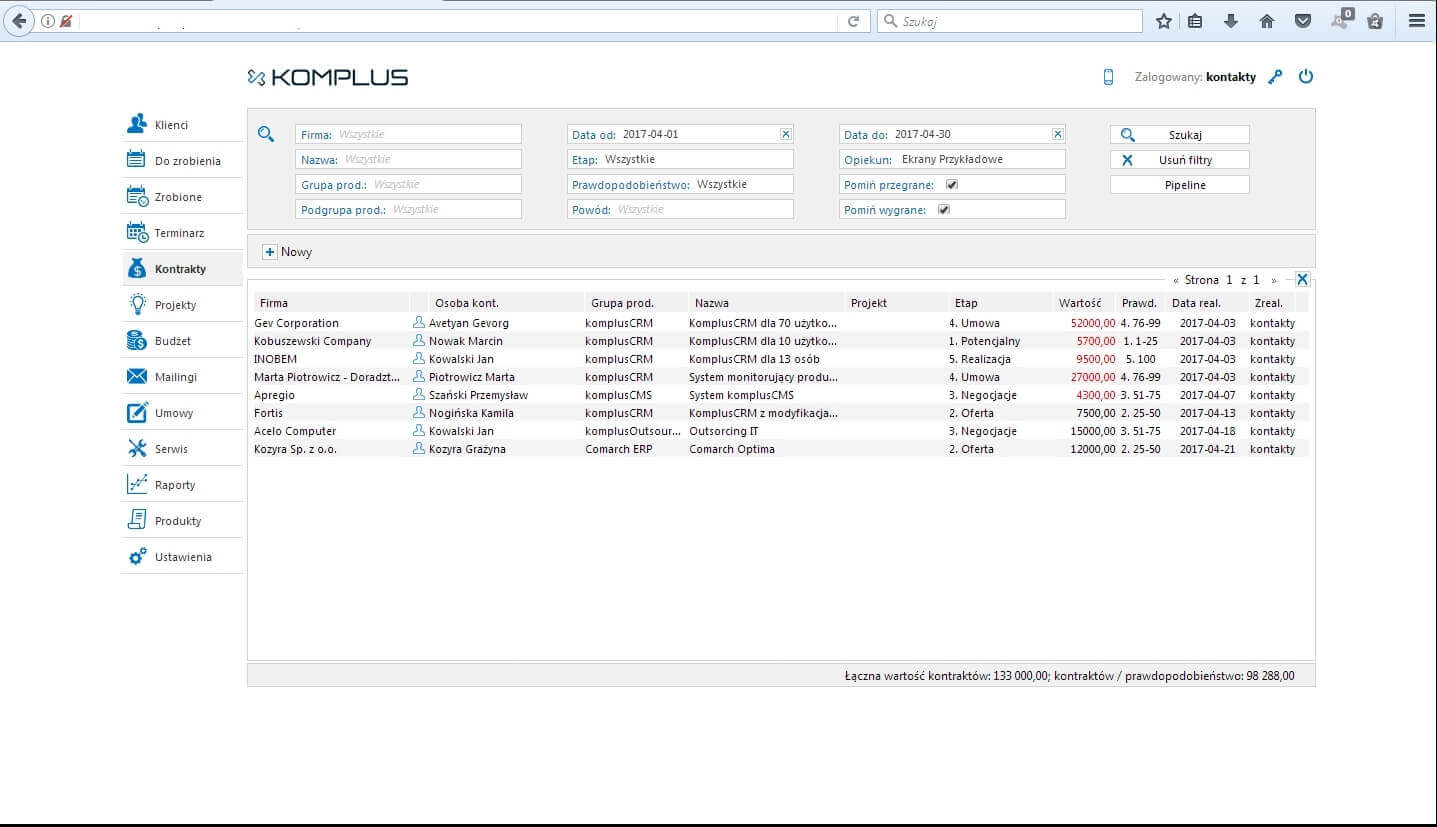Image resolution: width=1437 pixels, height=827 pixels.
Task: Click contact icon for Piotrowicz Marta
Action: (x=419, y=377)
